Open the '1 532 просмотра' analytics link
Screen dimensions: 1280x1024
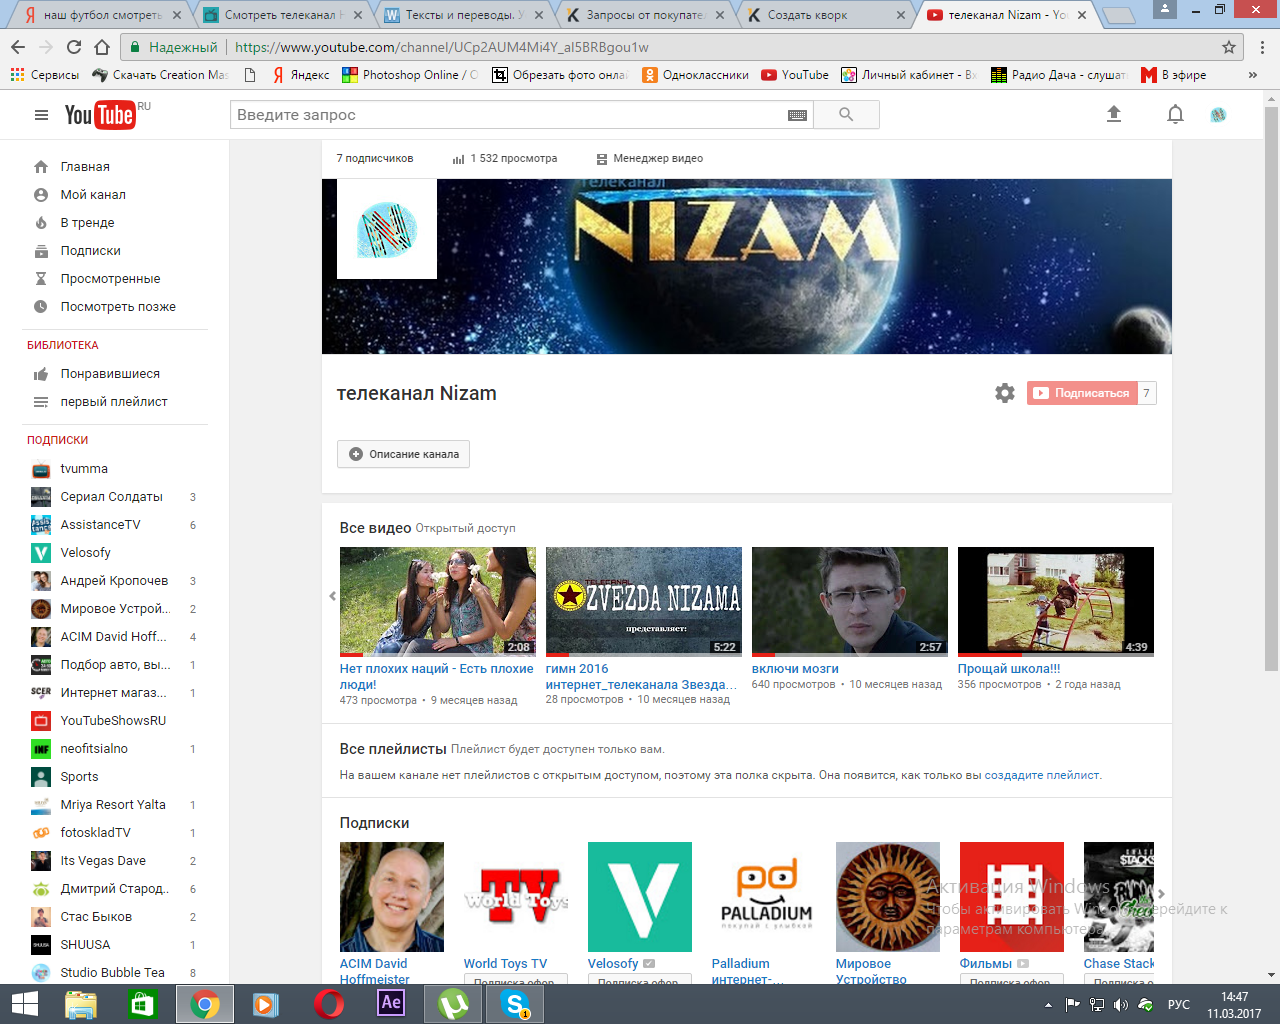(505, 158)
